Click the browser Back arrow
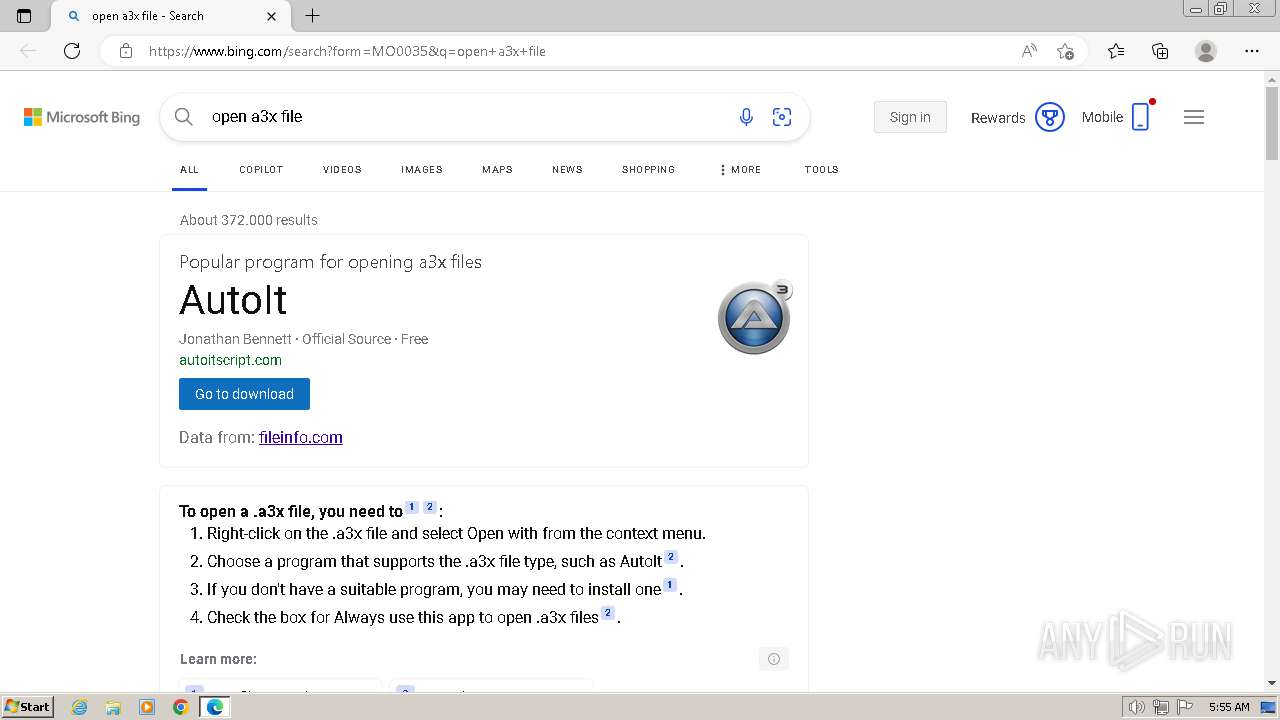Image resolution: width=1280 pixels, height=720 pixels. (x=28, y=51)
